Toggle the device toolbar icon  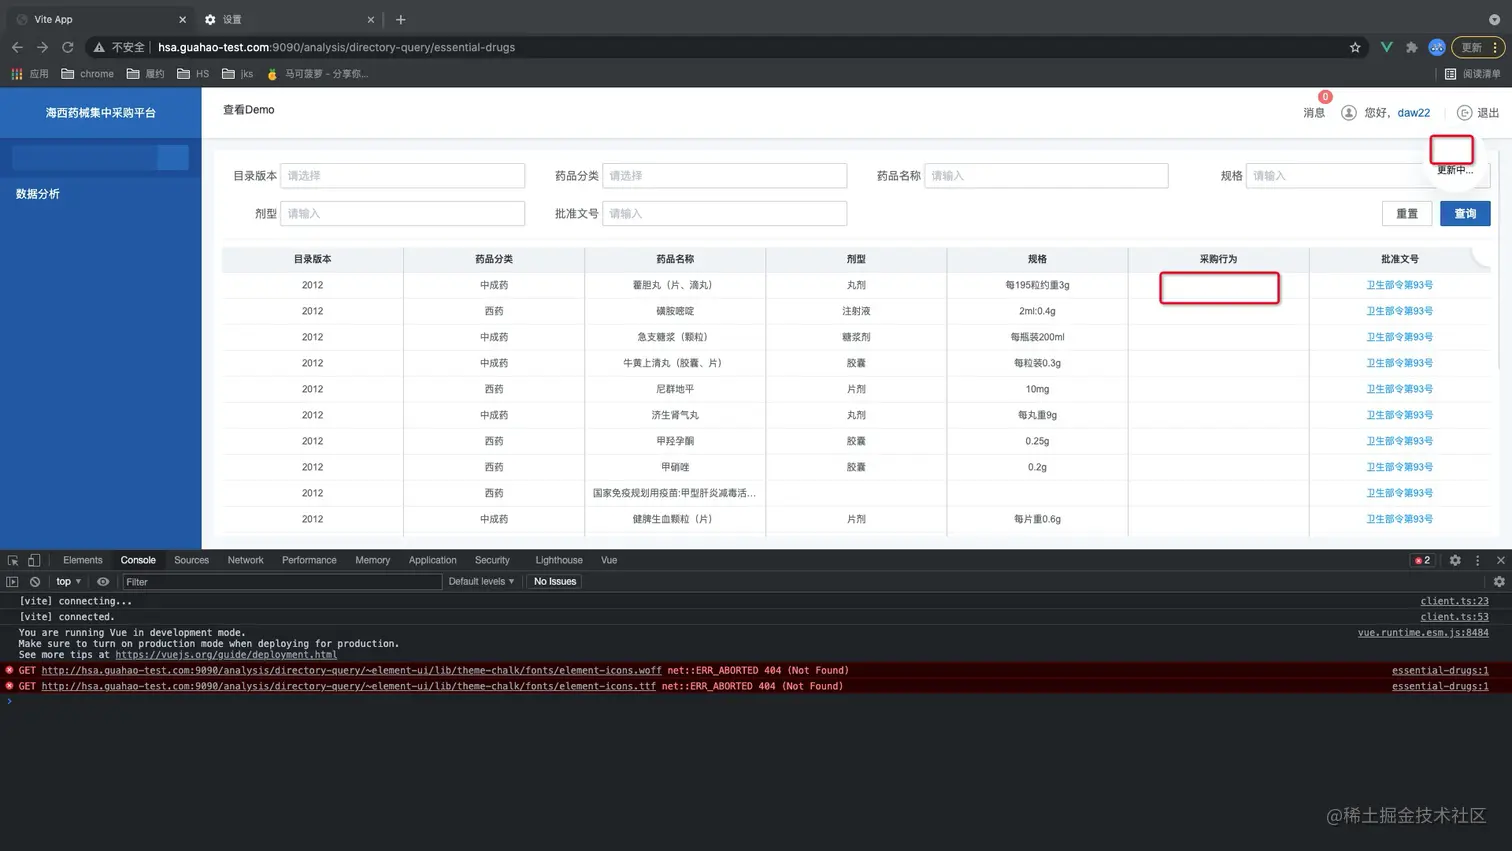(x=34, y=561)
